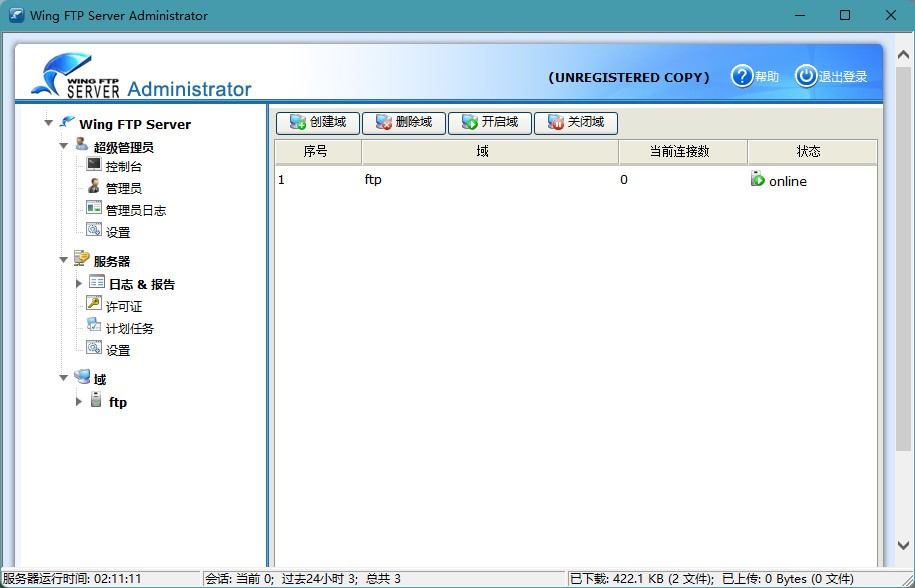Image resolution: width=915 pixels, height=588 pixels.
Task: Open the 帮助 help link
Action: [767, 77]
